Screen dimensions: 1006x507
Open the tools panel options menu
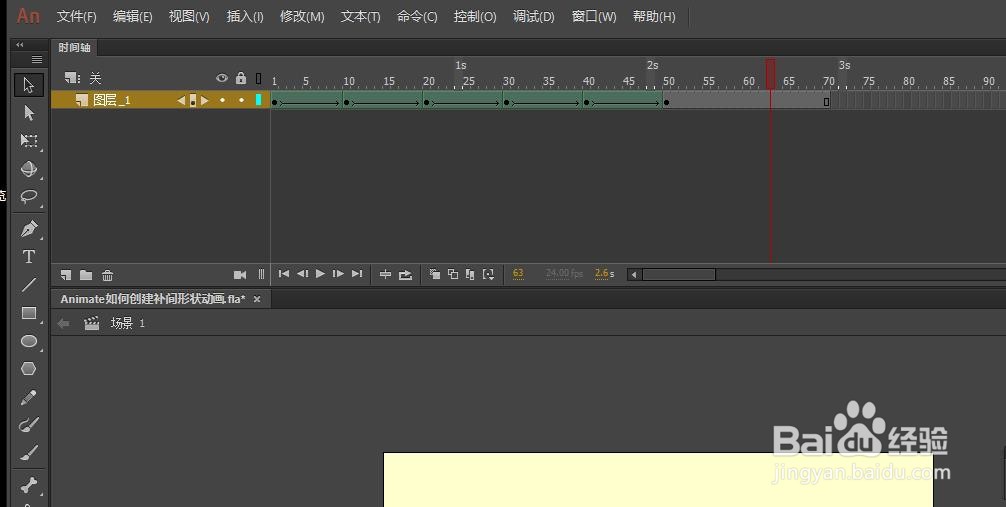click(37, 60)
